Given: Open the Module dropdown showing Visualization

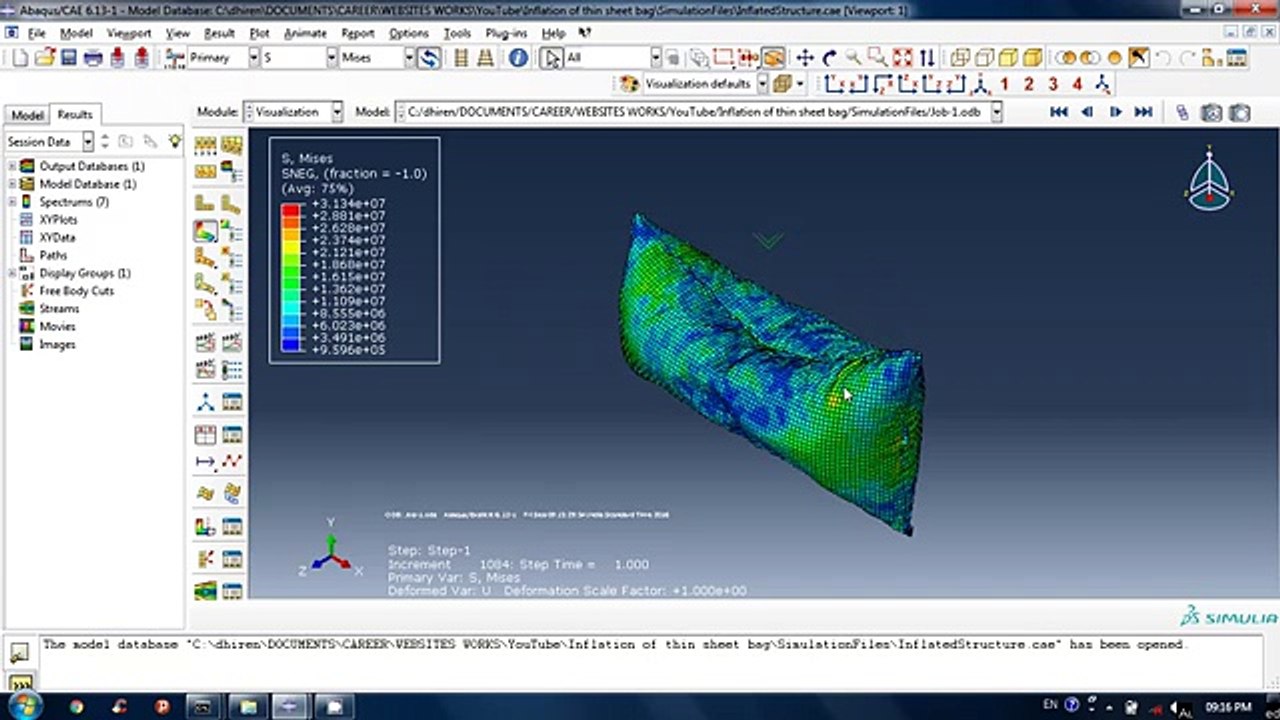Looking at the screenshot, I should pos(294,112).
